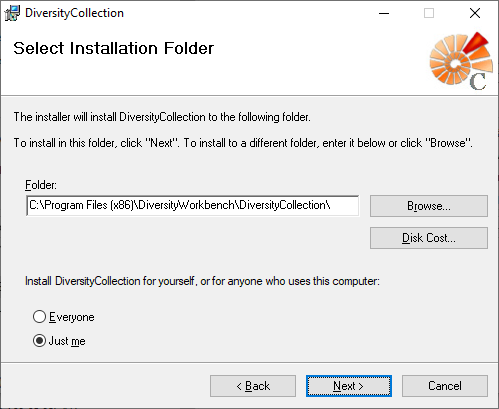Image resolution: width=499 pixels, height=409 pixels.
Task: Click the DiversityCollection title bar text
Action: [74, 13]
